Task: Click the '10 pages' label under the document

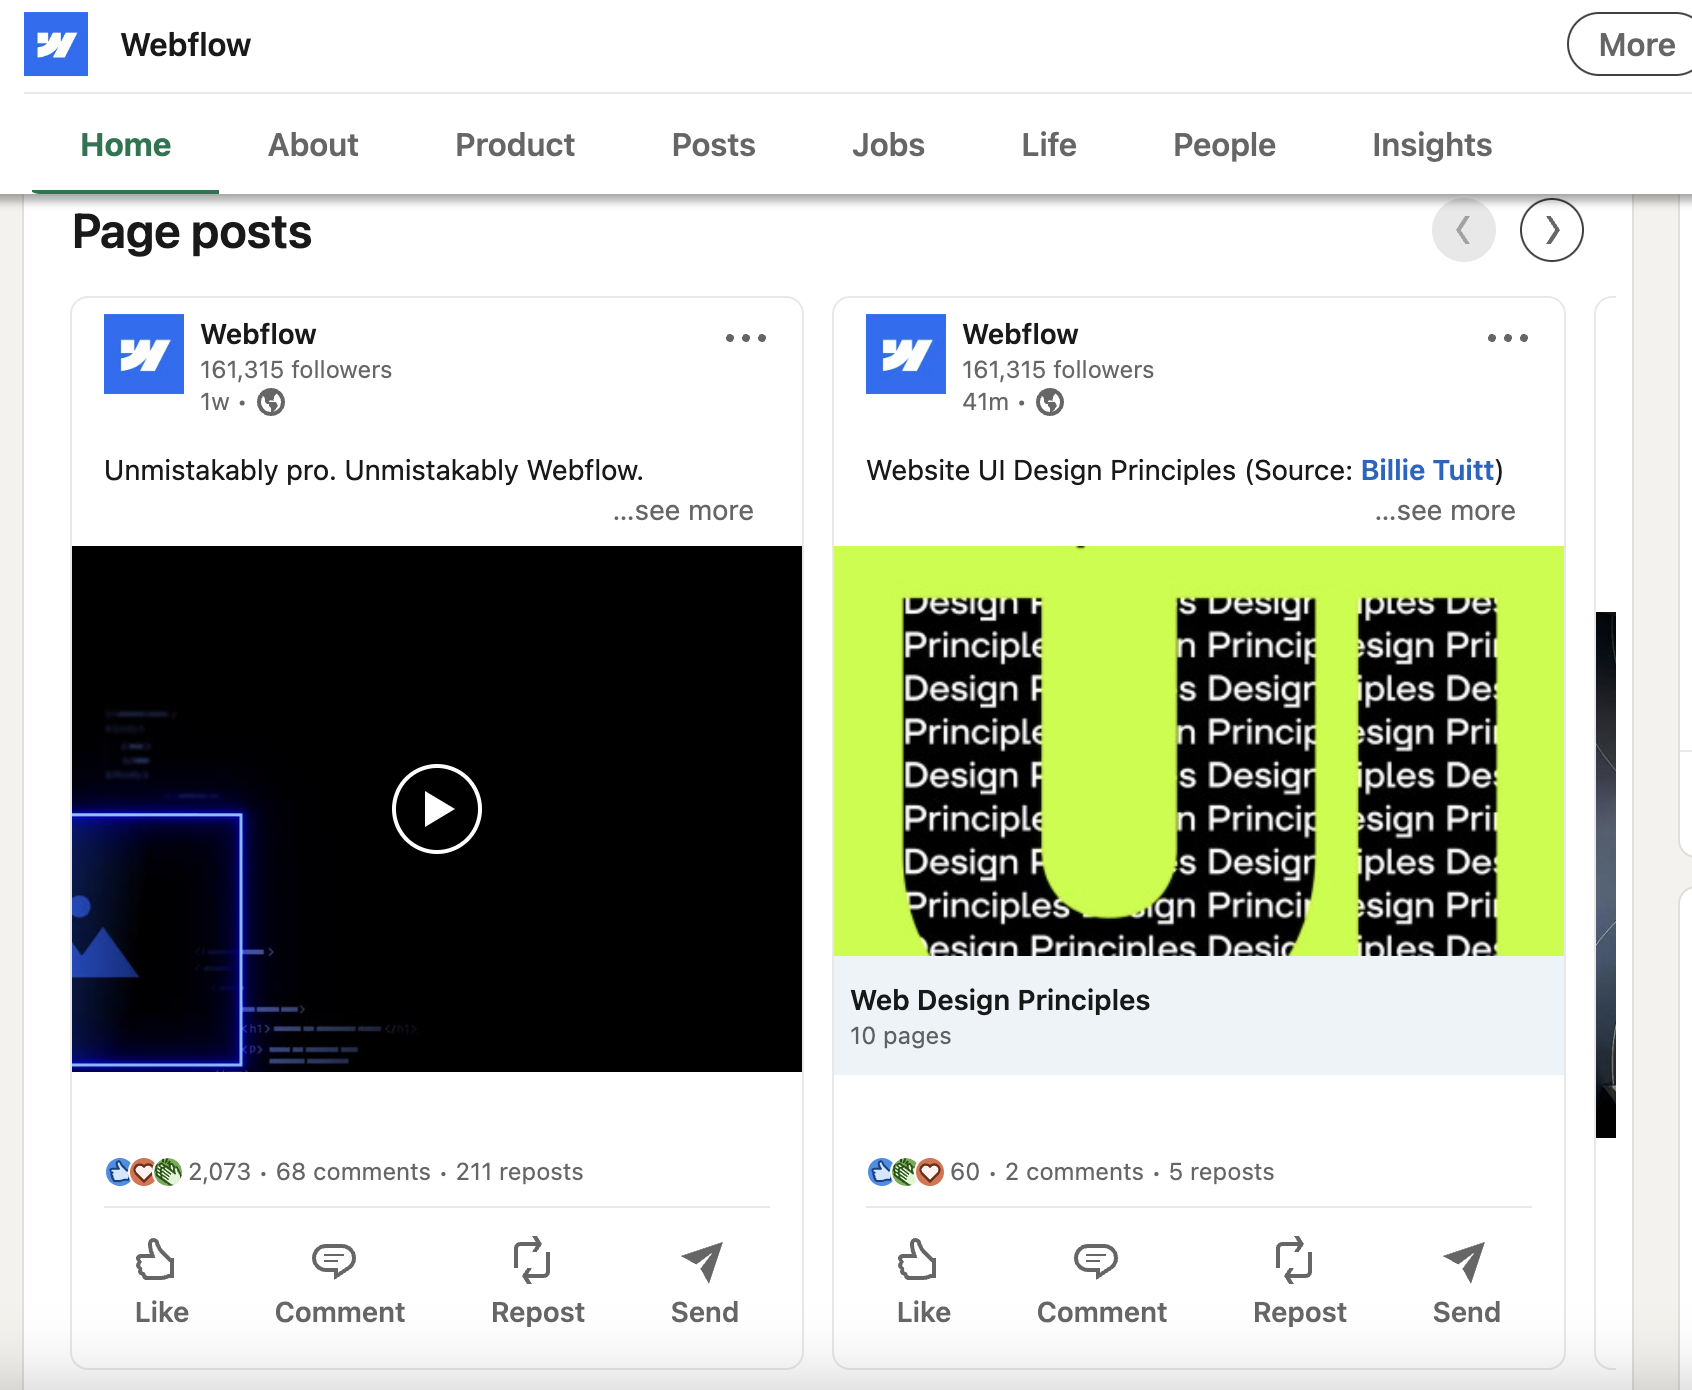Action: pyautogui.click(x=901, y=1036)
